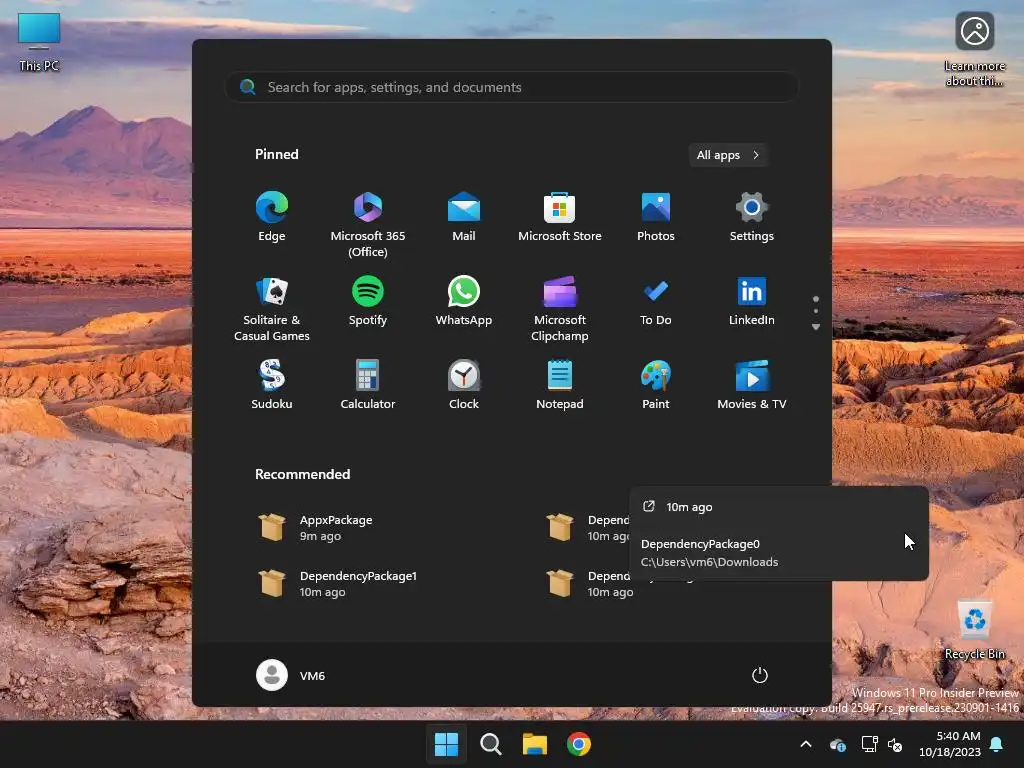Open the Mail app
Screen dimensions: 1024x768
[x=464, y=217]
